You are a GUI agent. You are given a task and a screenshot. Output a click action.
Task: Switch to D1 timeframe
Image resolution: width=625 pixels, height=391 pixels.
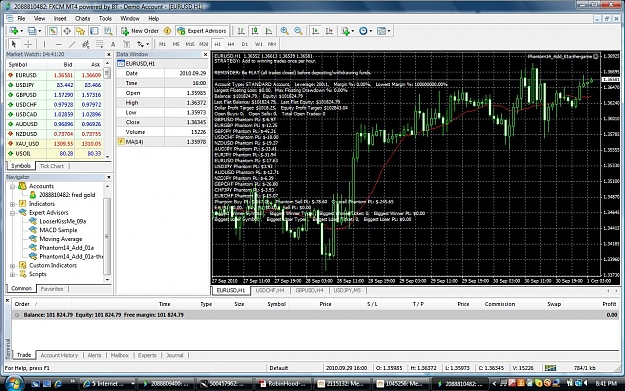point(245,44)
